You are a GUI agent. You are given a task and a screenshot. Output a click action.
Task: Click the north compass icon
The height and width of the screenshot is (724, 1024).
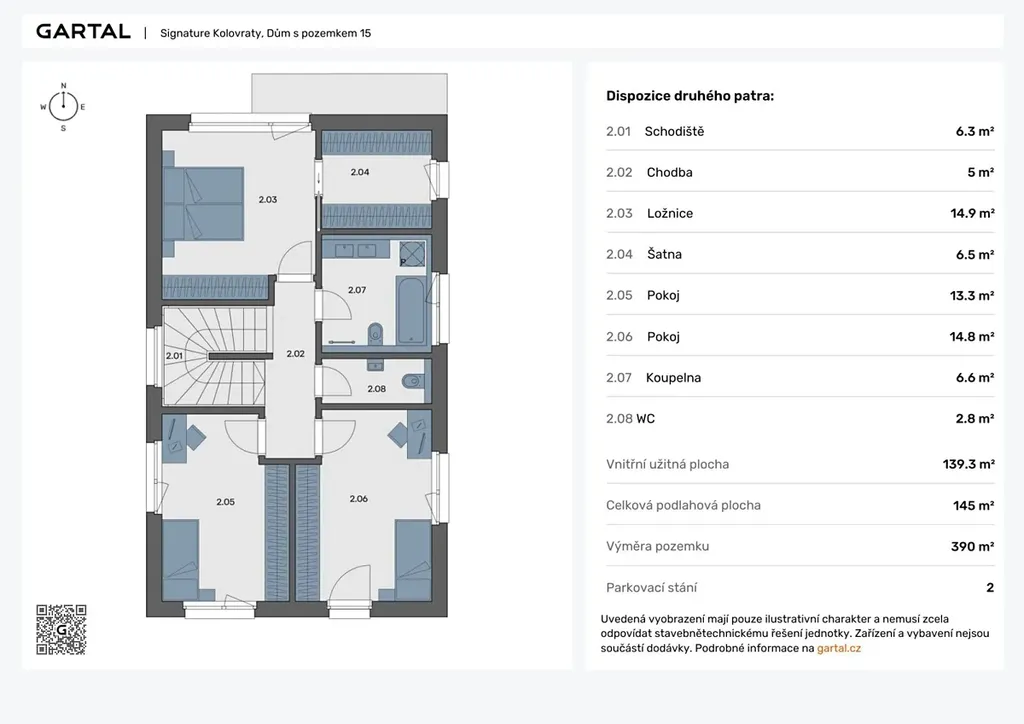[x=63, y=105]
